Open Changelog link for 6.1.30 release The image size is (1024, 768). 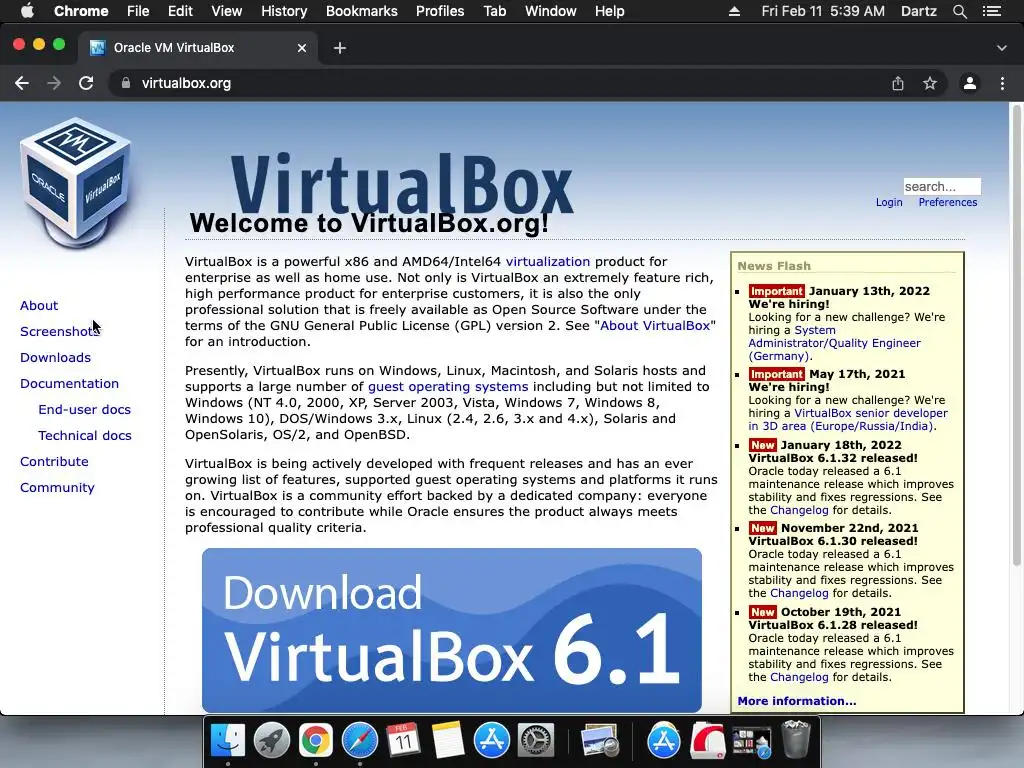coord(799,593)
